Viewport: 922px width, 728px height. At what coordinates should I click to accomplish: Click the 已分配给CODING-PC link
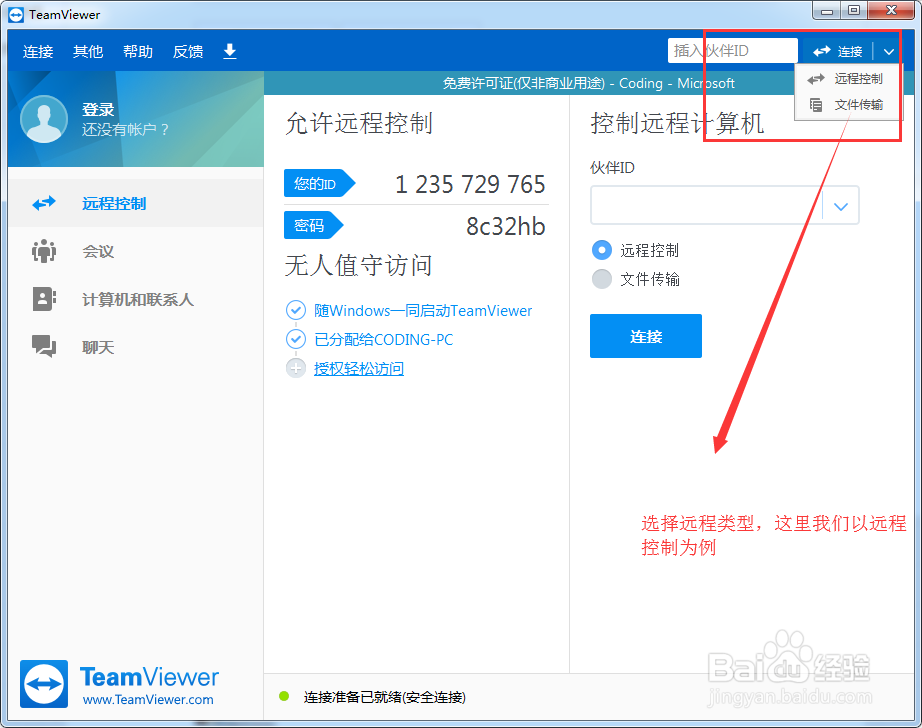383,339
